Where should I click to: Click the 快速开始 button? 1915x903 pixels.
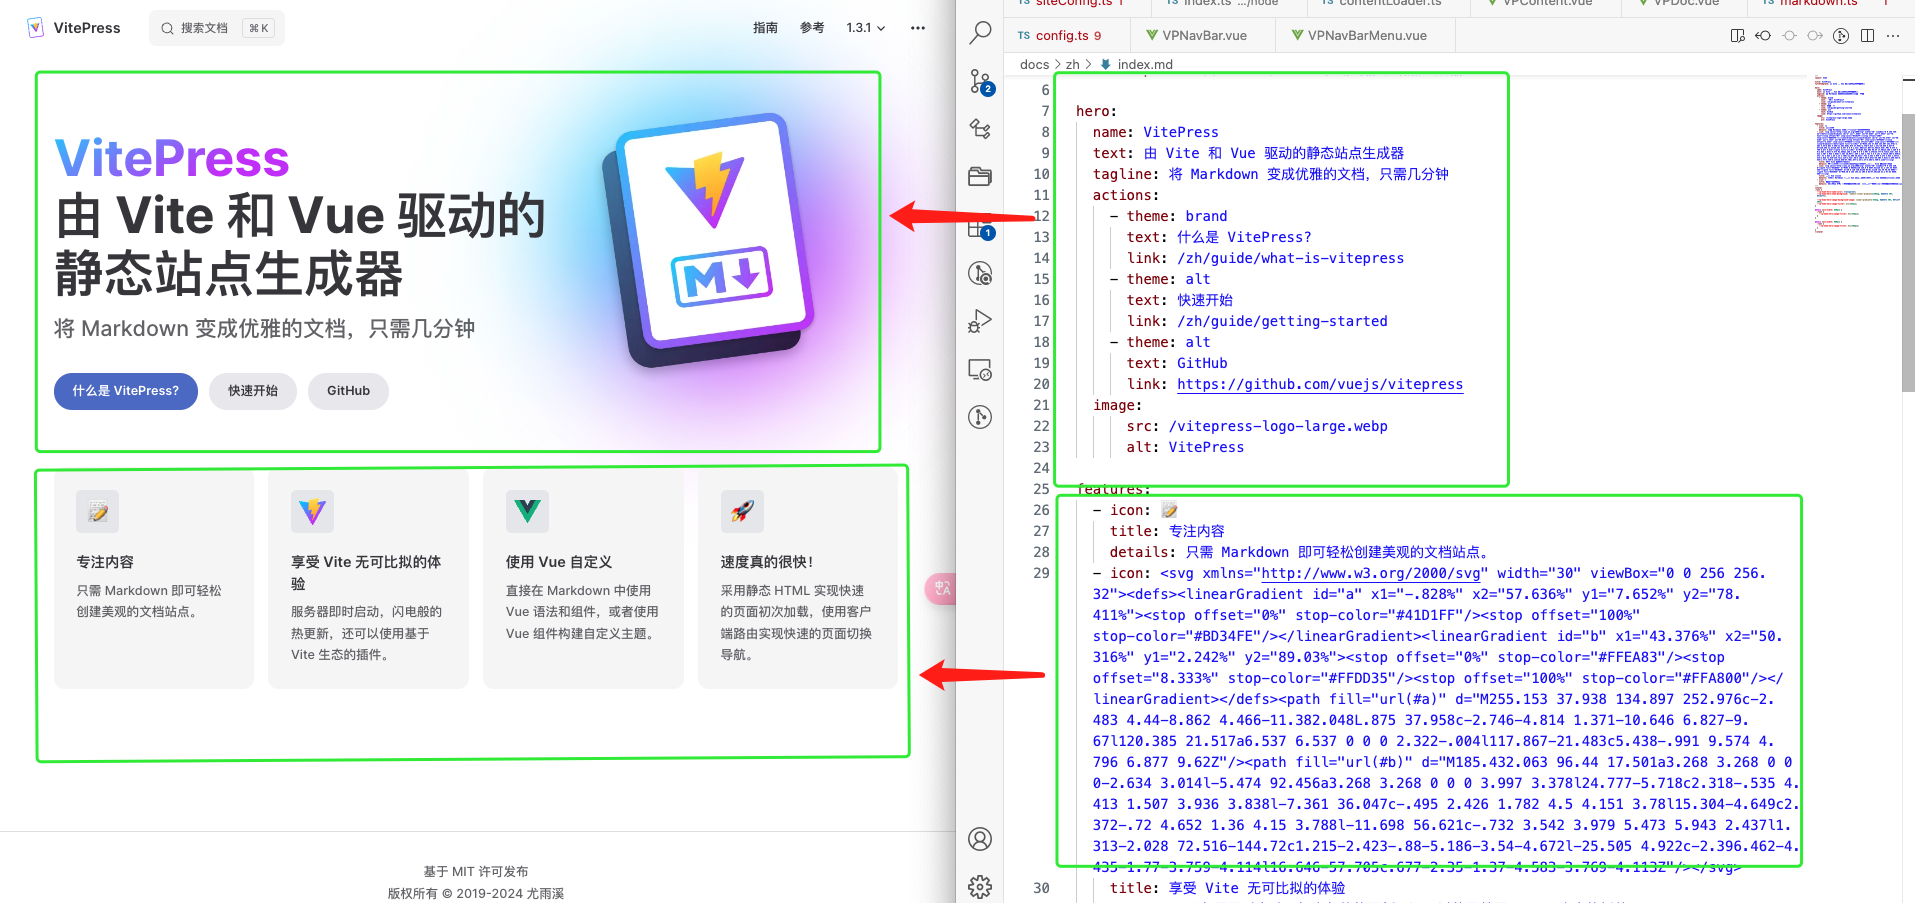[x=253, y=391]
